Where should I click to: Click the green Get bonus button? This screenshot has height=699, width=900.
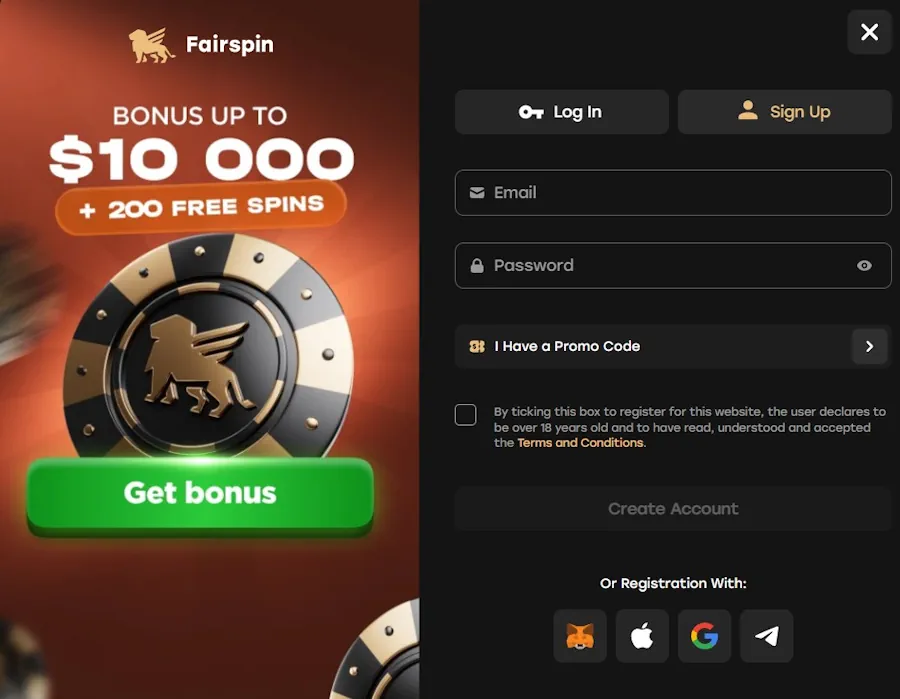pos(200,495)
